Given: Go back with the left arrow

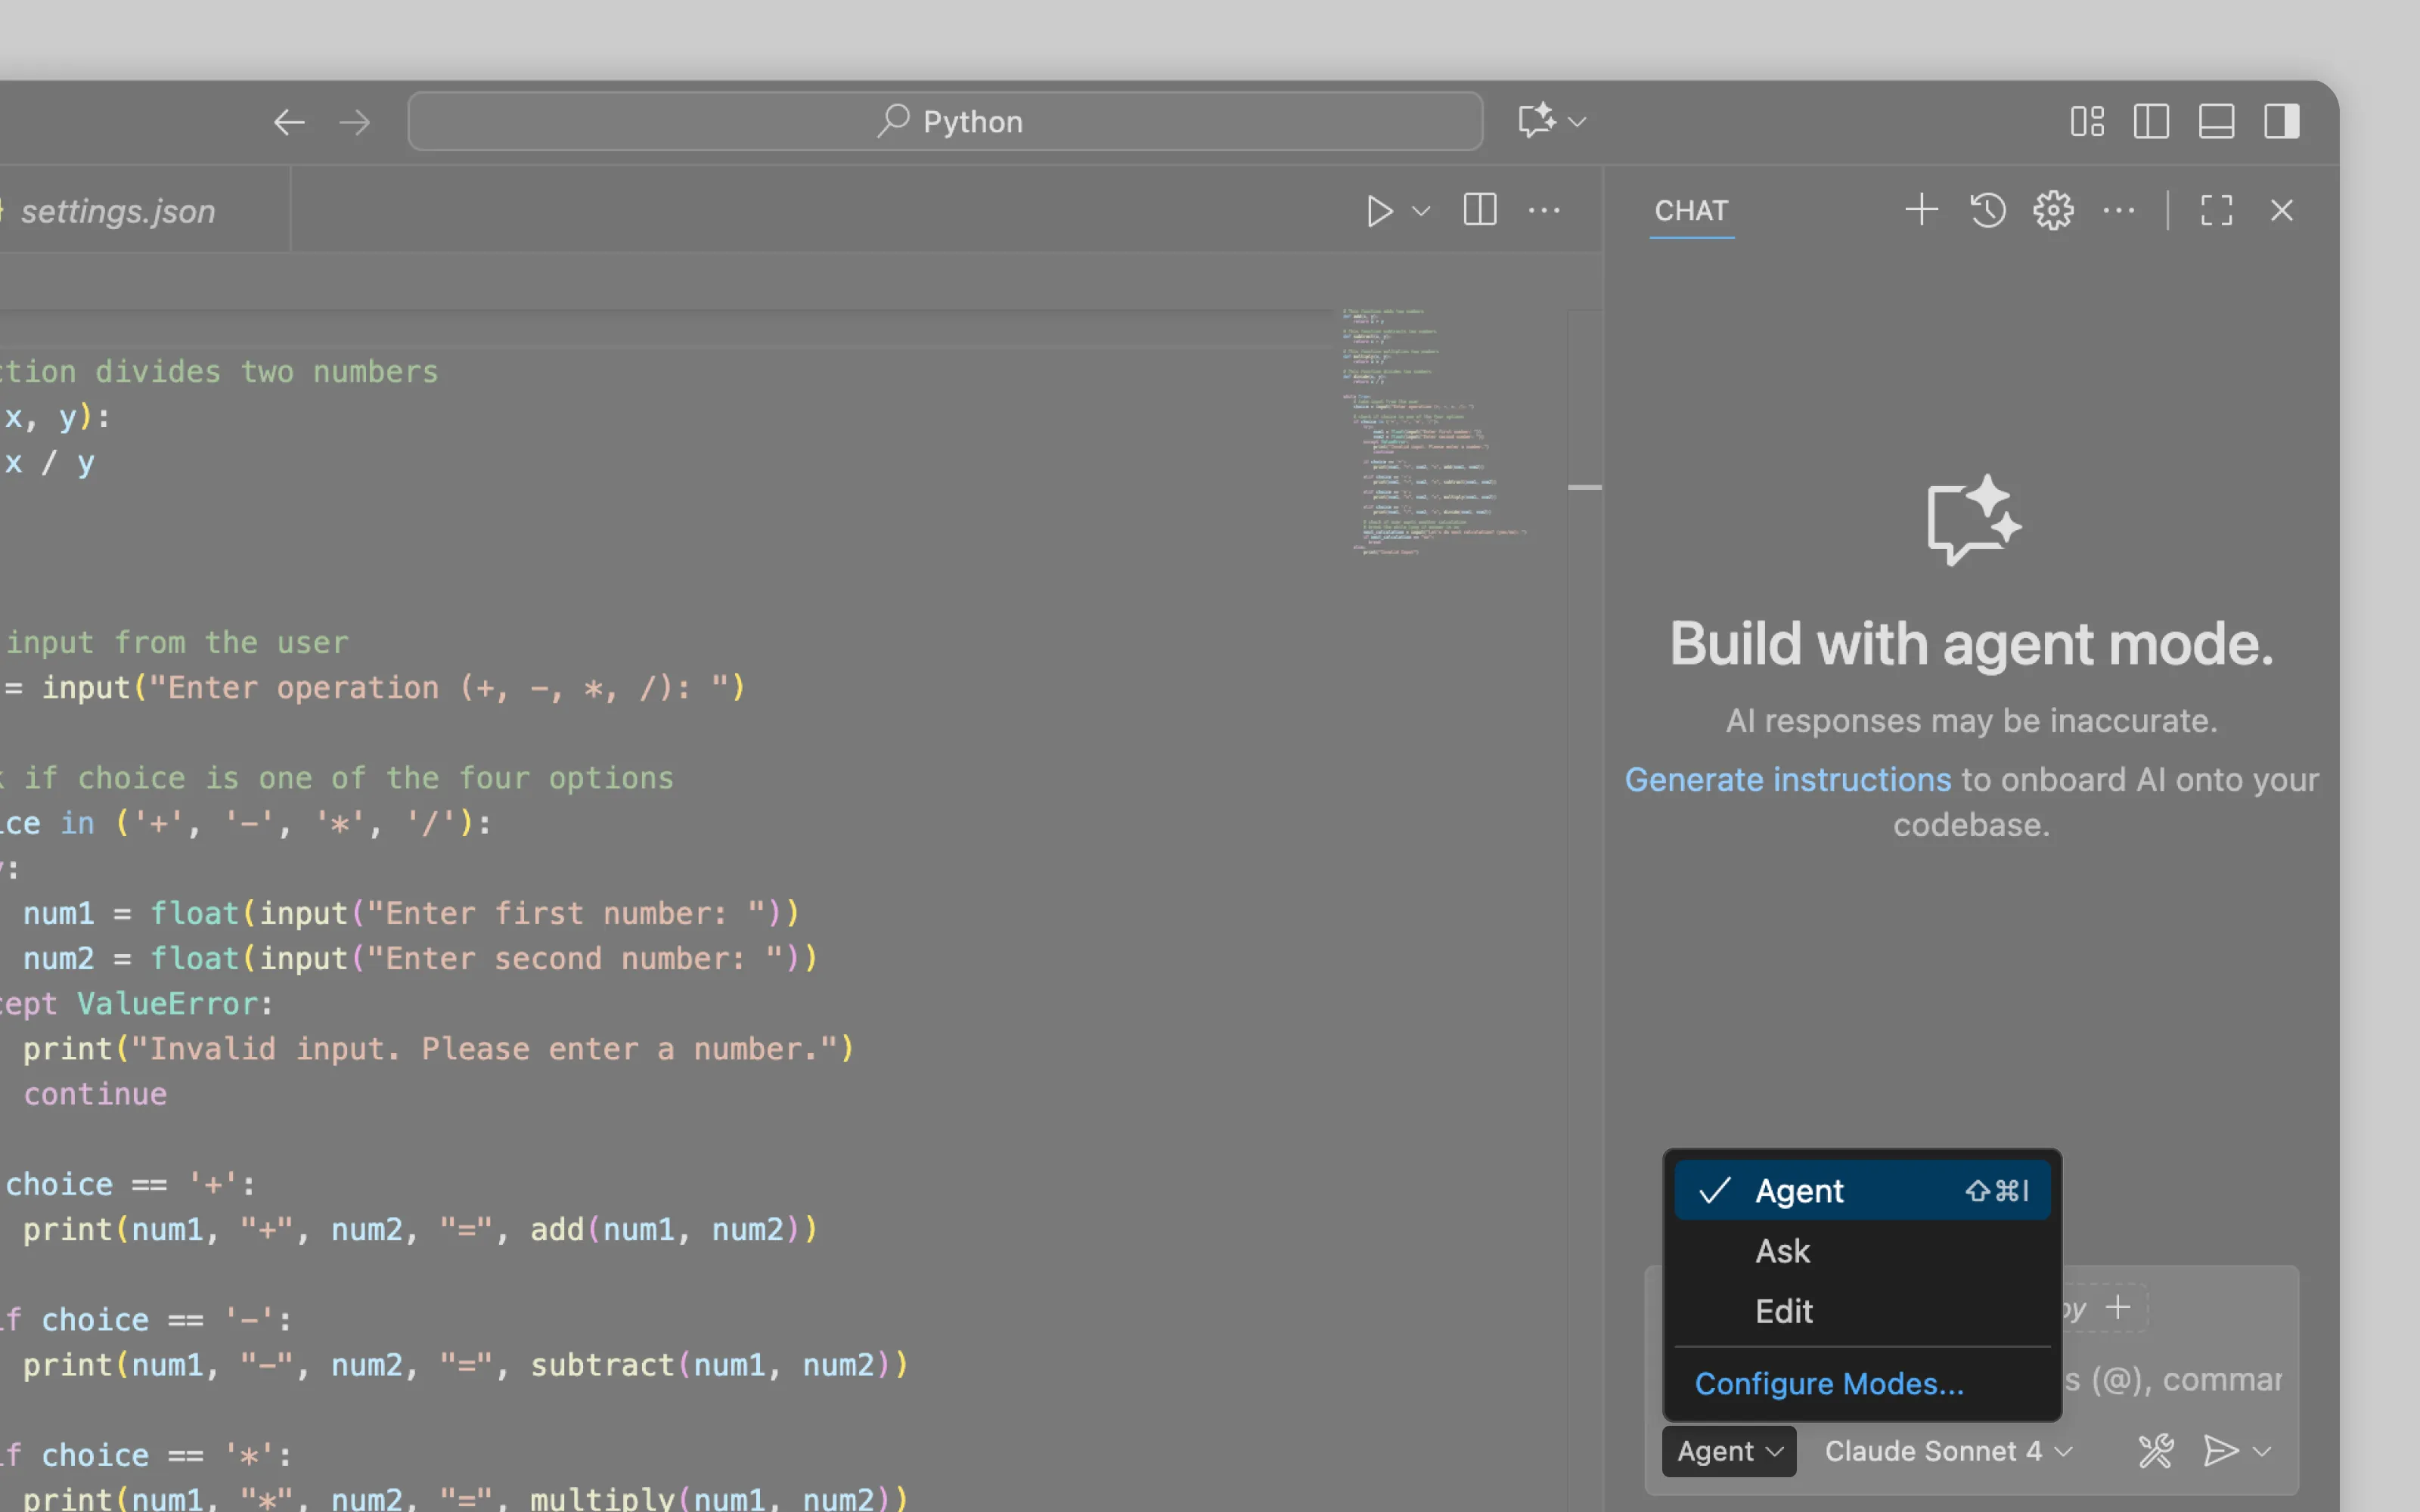Looking at the screenshot, I should pyautogui.click(x=289, y=122).
